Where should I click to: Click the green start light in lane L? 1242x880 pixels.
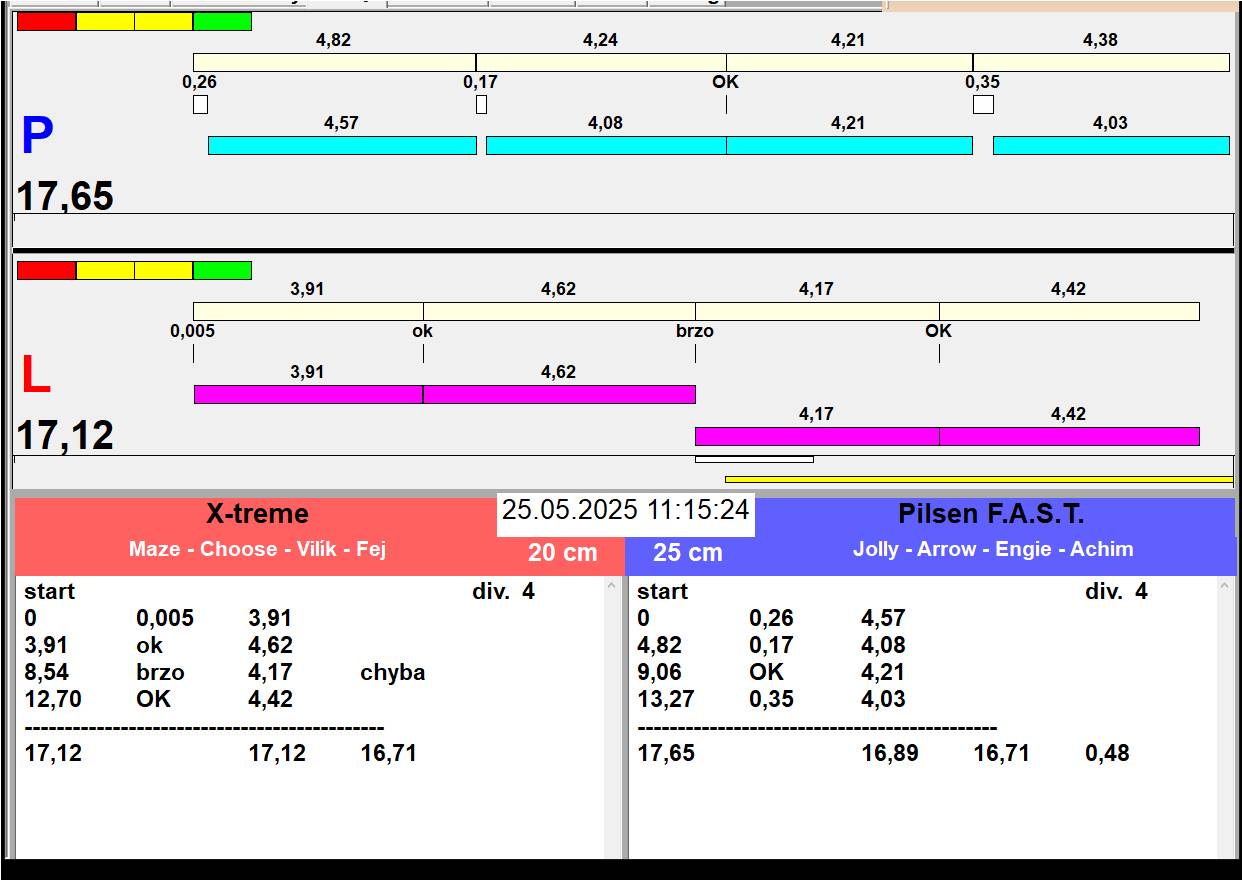(x=222, y=270)
